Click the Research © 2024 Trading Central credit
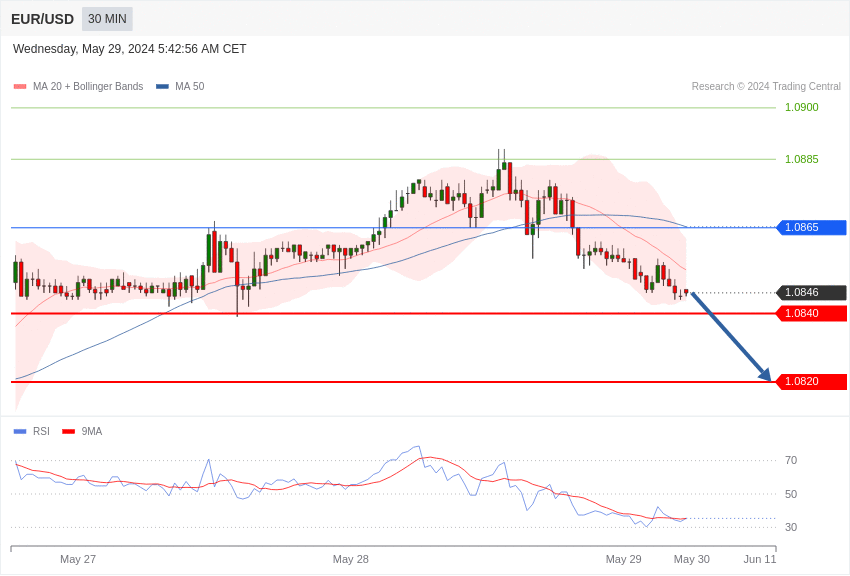850x576 pixels. click(766, 87)
